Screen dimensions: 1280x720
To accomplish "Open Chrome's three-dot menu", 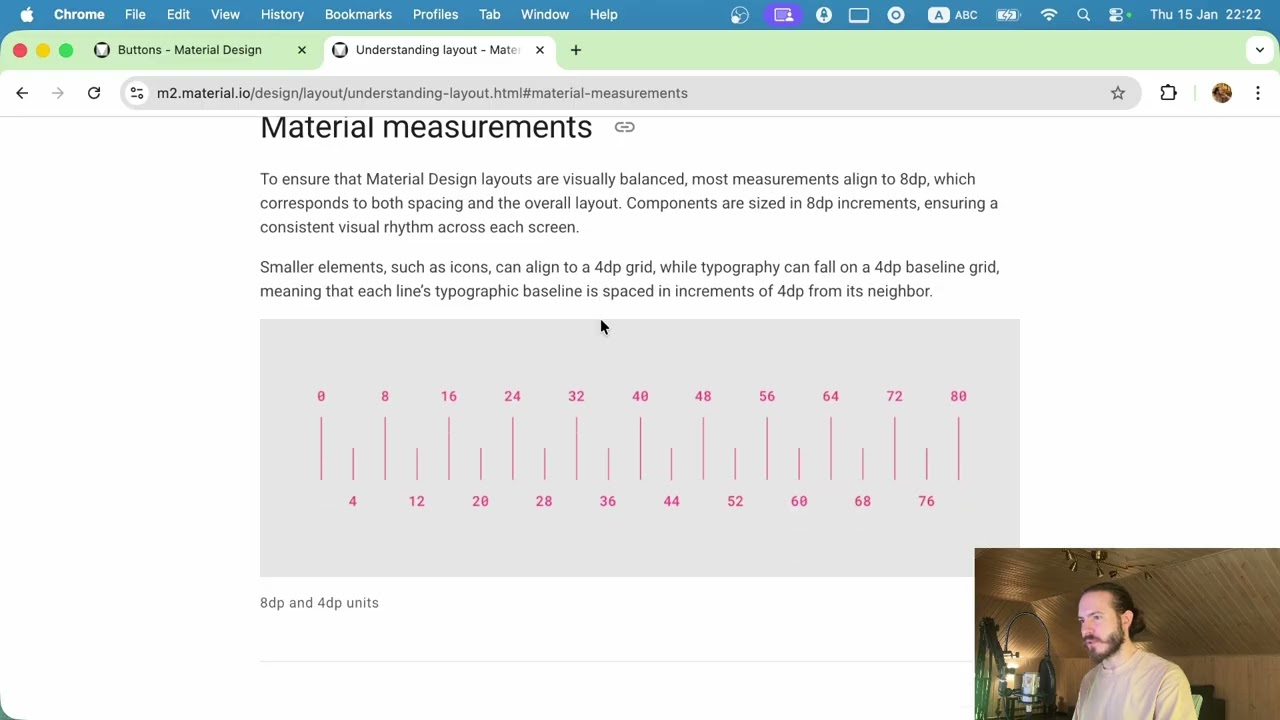I will pos(1258,93).
